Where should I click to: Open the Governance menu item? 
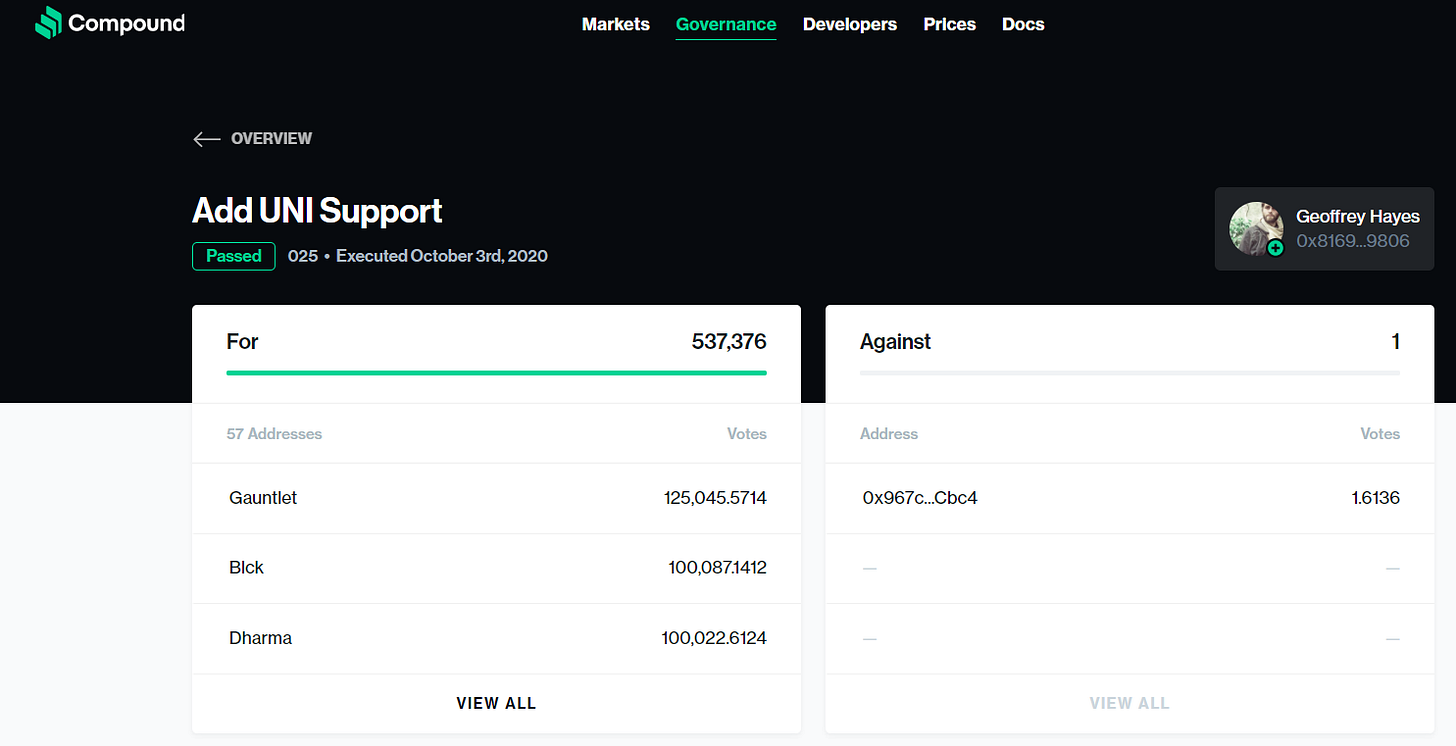[726, 24]
